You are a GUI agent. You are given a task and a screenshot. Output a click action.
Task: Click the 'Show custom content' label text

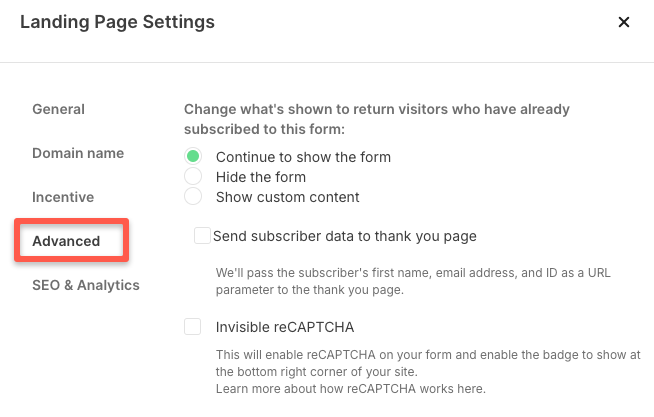pos(288,197)
